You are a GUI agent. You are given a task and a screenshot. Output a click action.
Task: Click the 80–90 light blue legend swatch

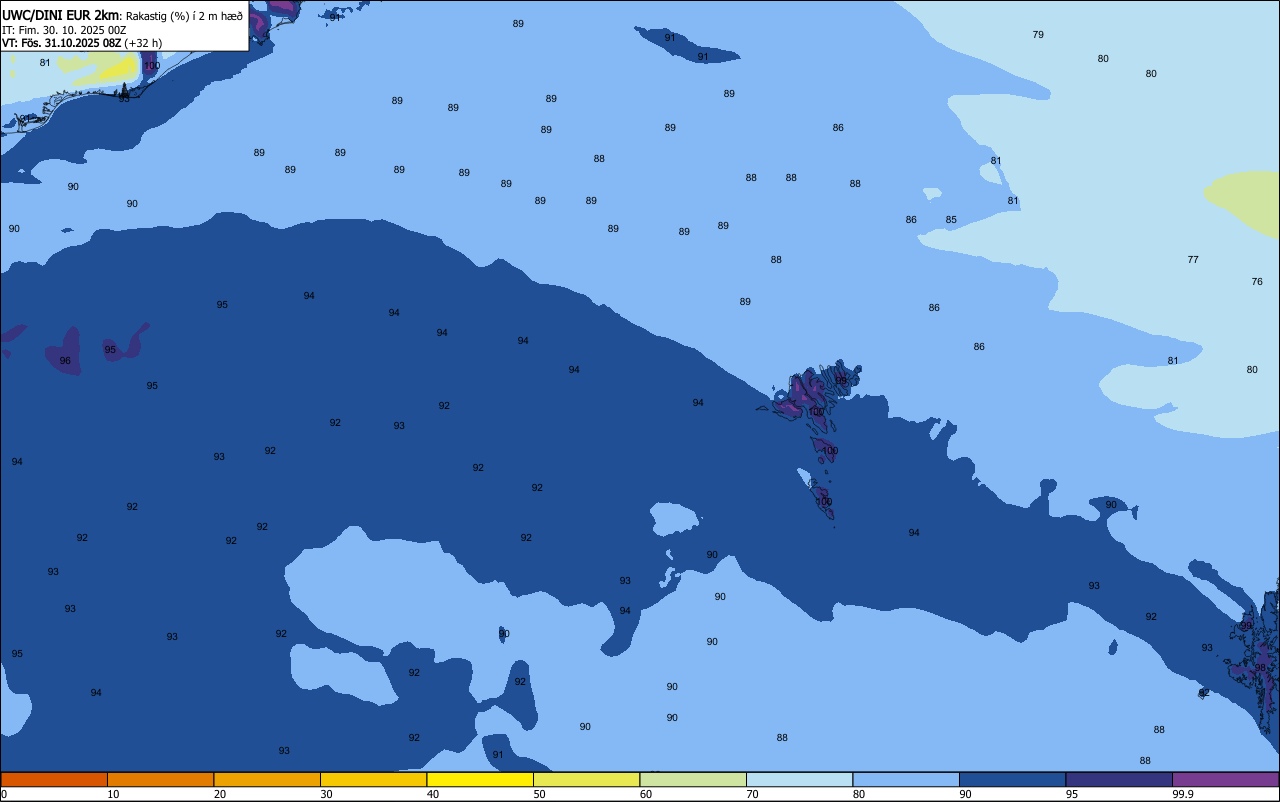point(906,779)
